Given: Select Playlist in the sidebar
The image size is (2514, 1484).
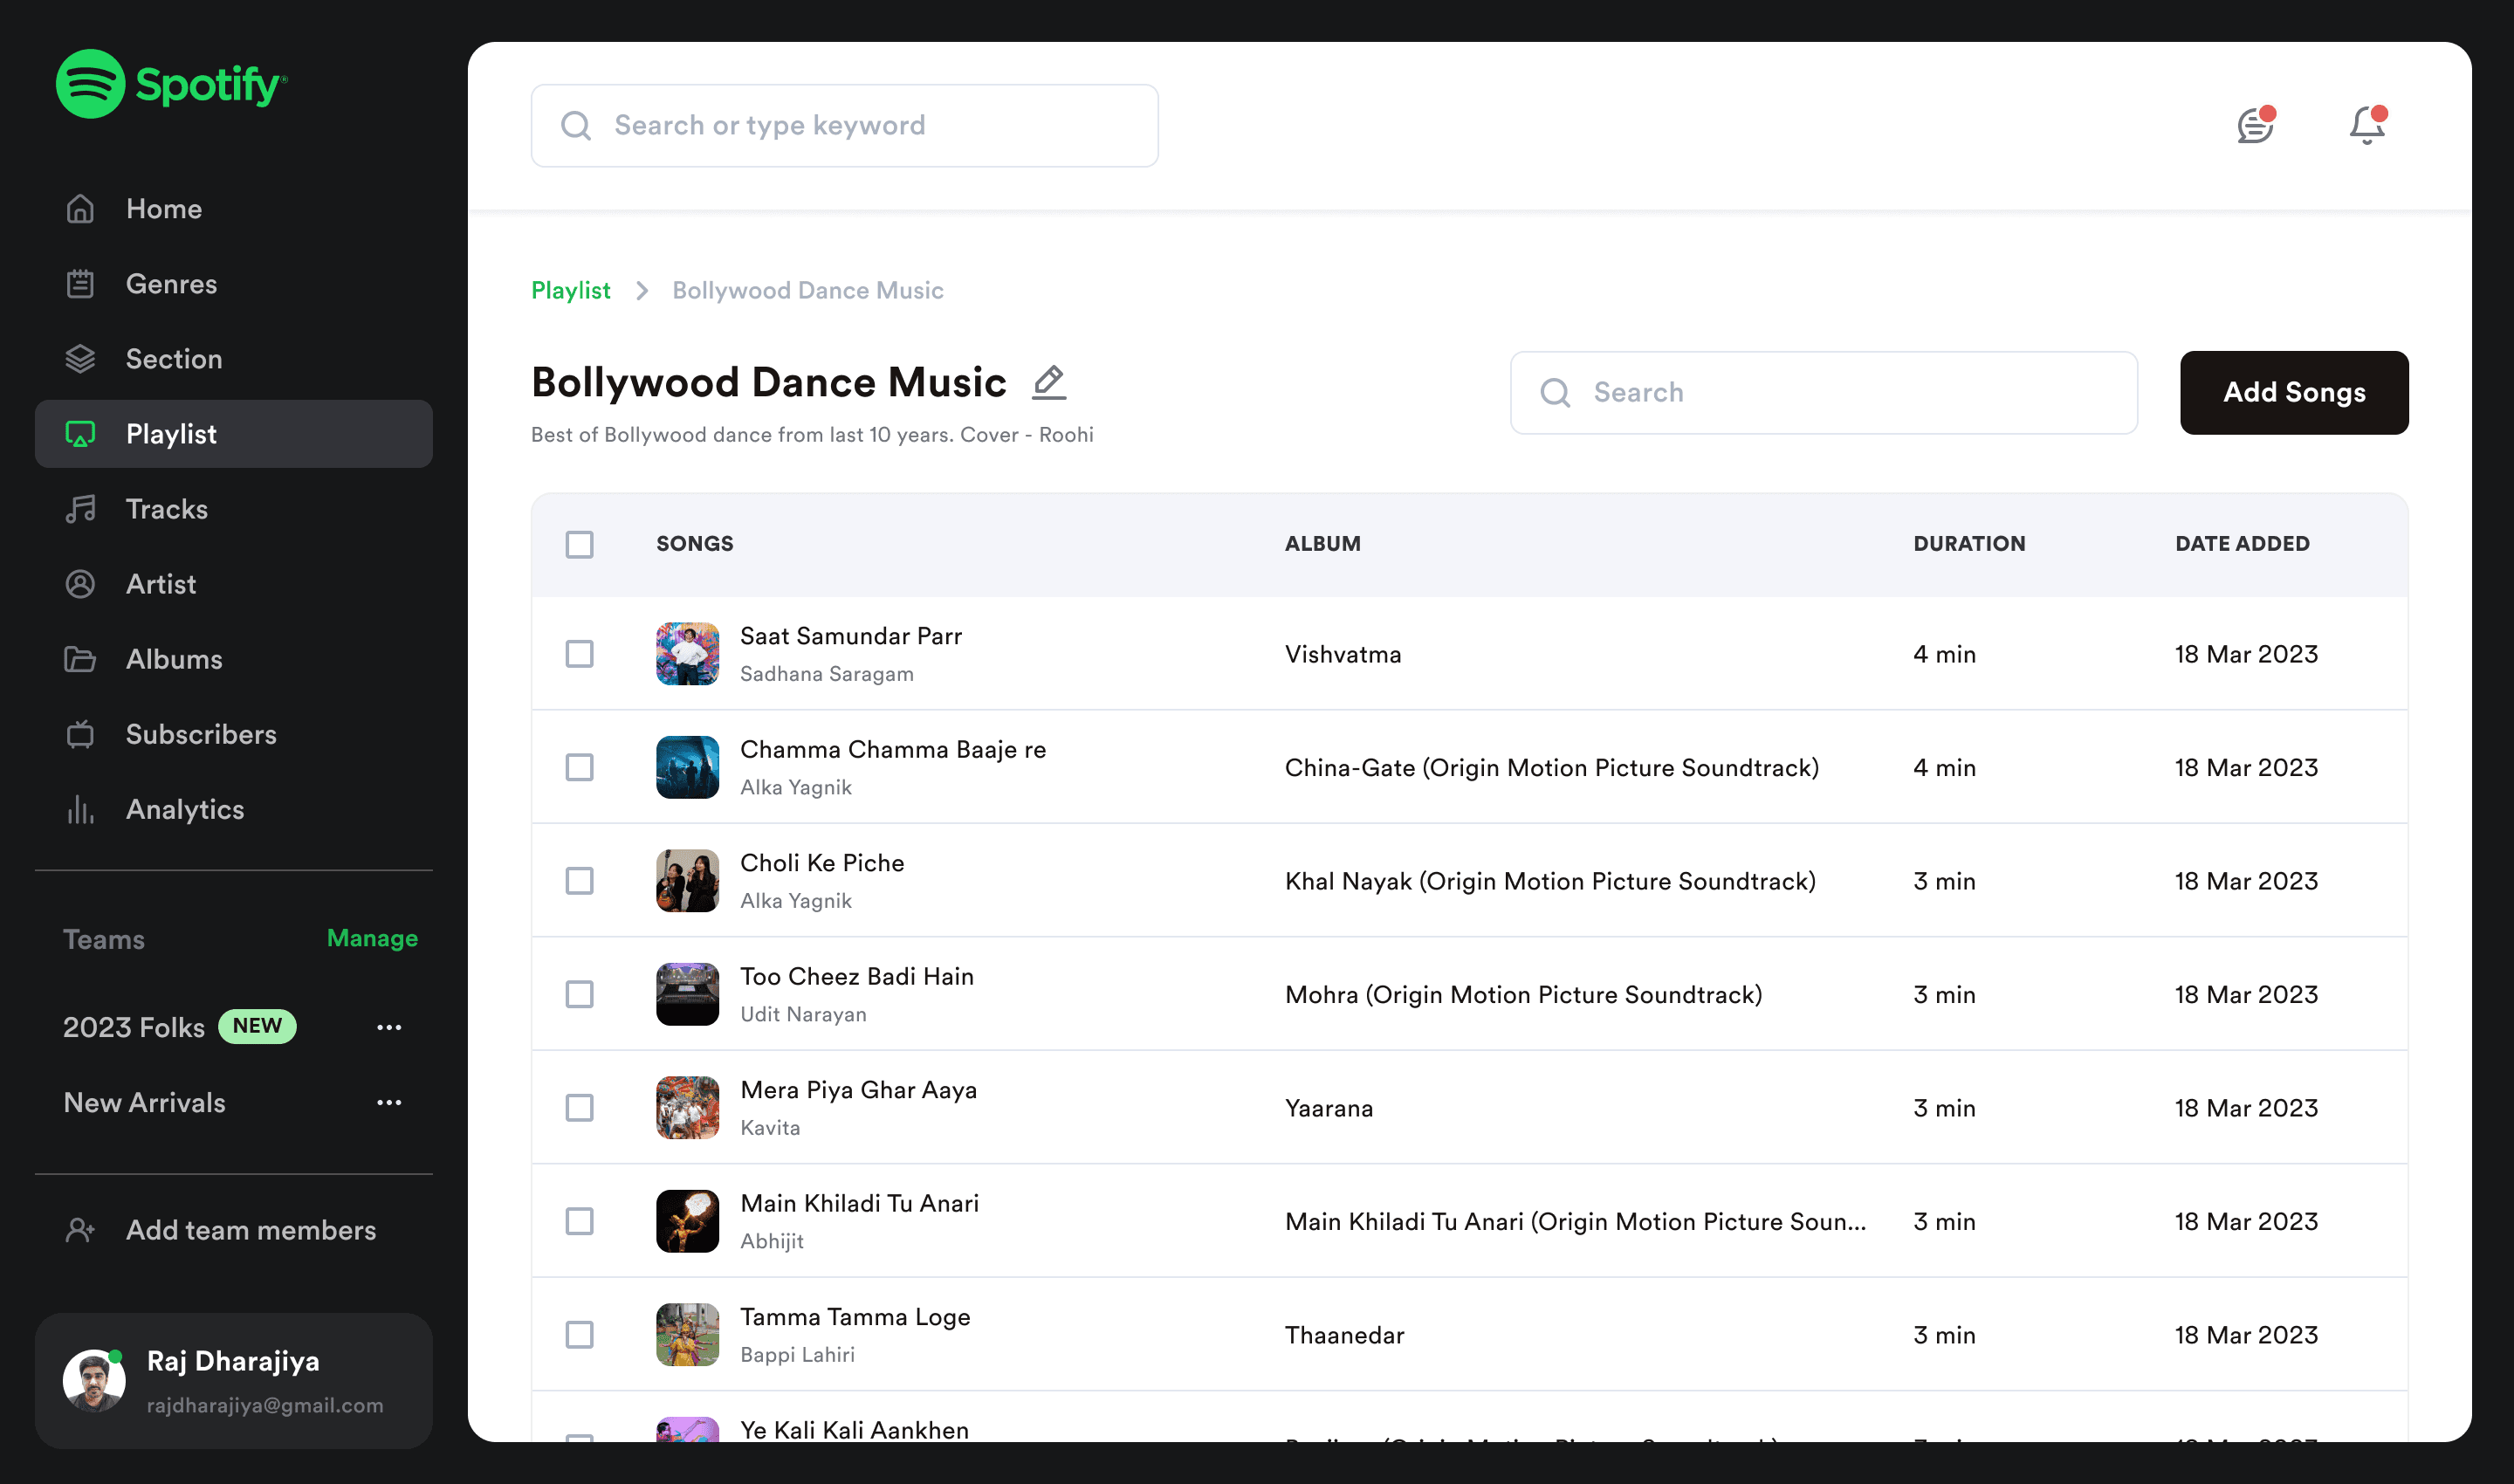Looking at the screenshot, I should click(234, 434).
